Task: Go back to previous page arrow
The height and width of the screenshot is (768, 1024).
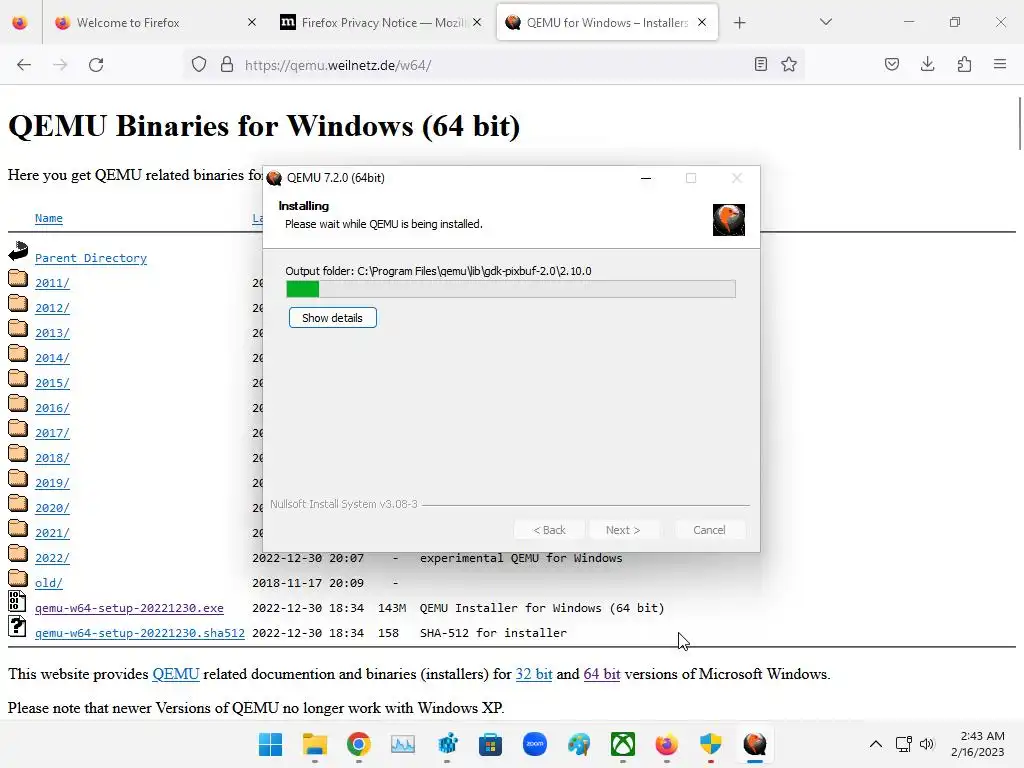Action: point(24,65)
